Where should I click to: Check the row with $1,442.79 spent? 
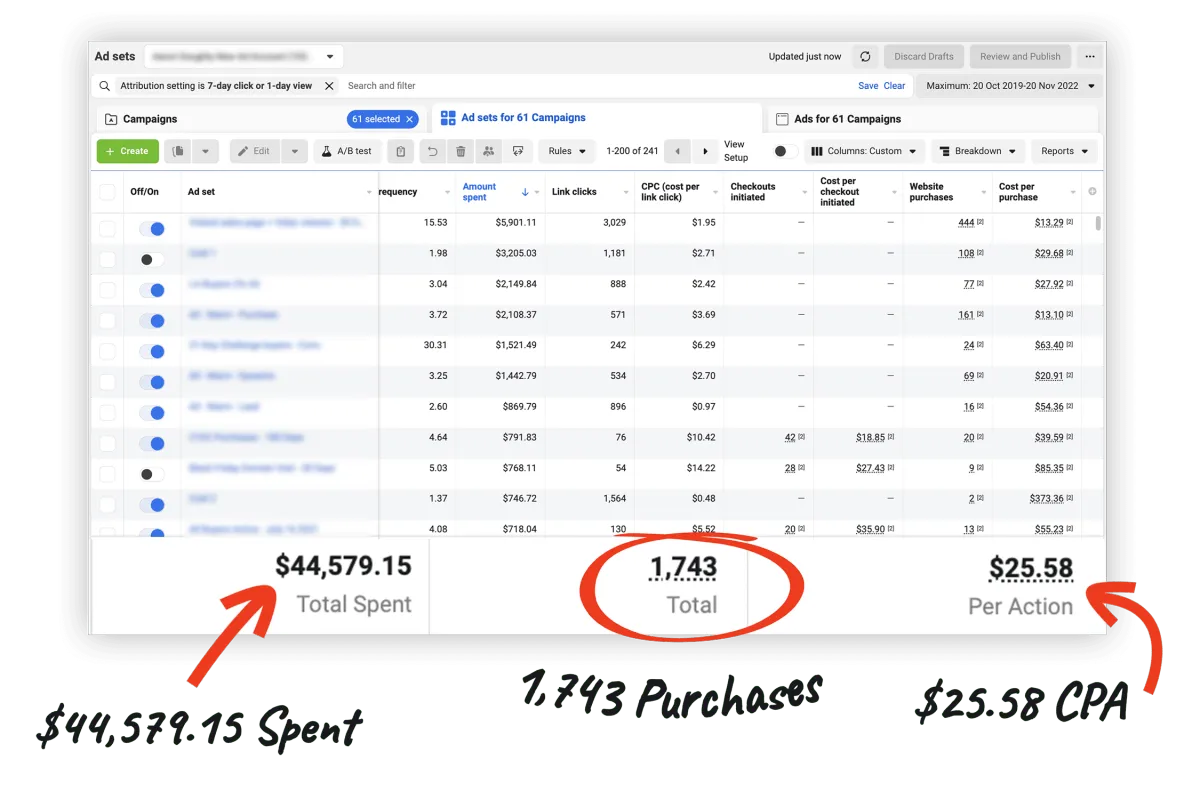(107, 382)
